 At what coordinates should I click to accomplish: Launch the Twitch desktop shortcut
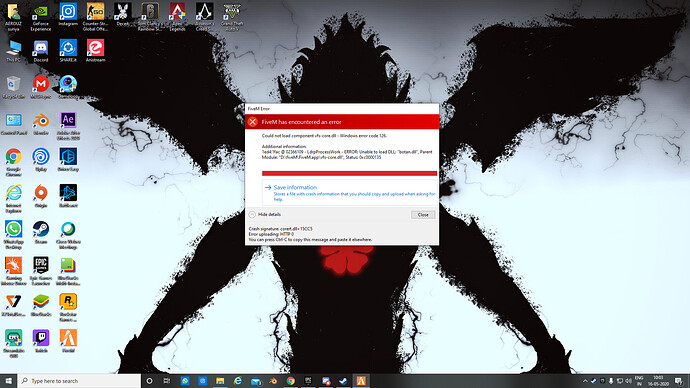41,341
